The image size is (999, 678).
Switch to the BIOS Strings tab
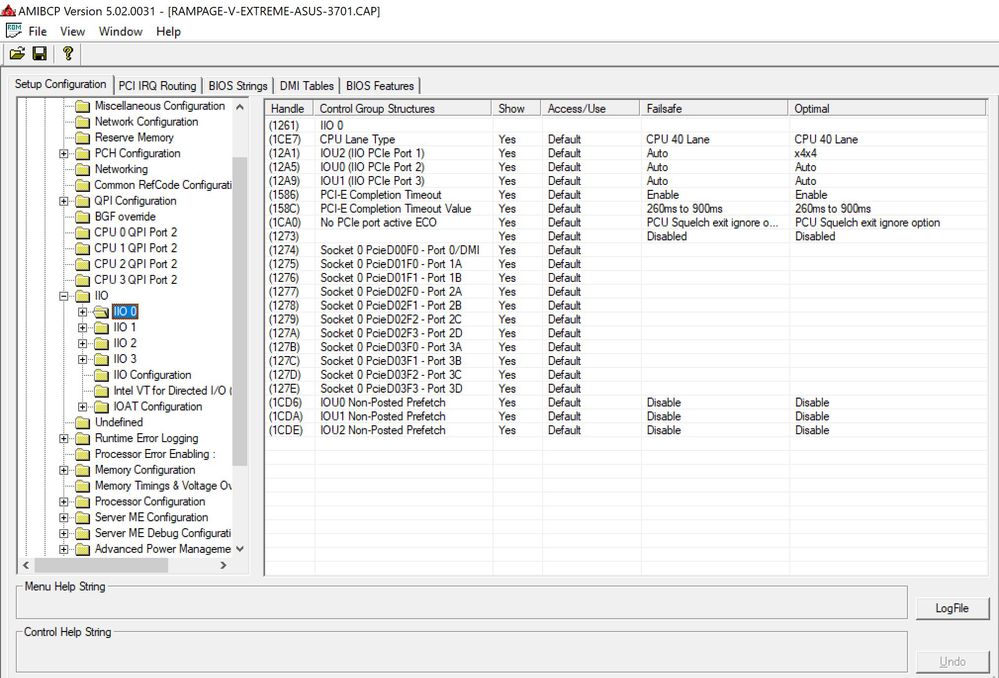tap(238, 85)
